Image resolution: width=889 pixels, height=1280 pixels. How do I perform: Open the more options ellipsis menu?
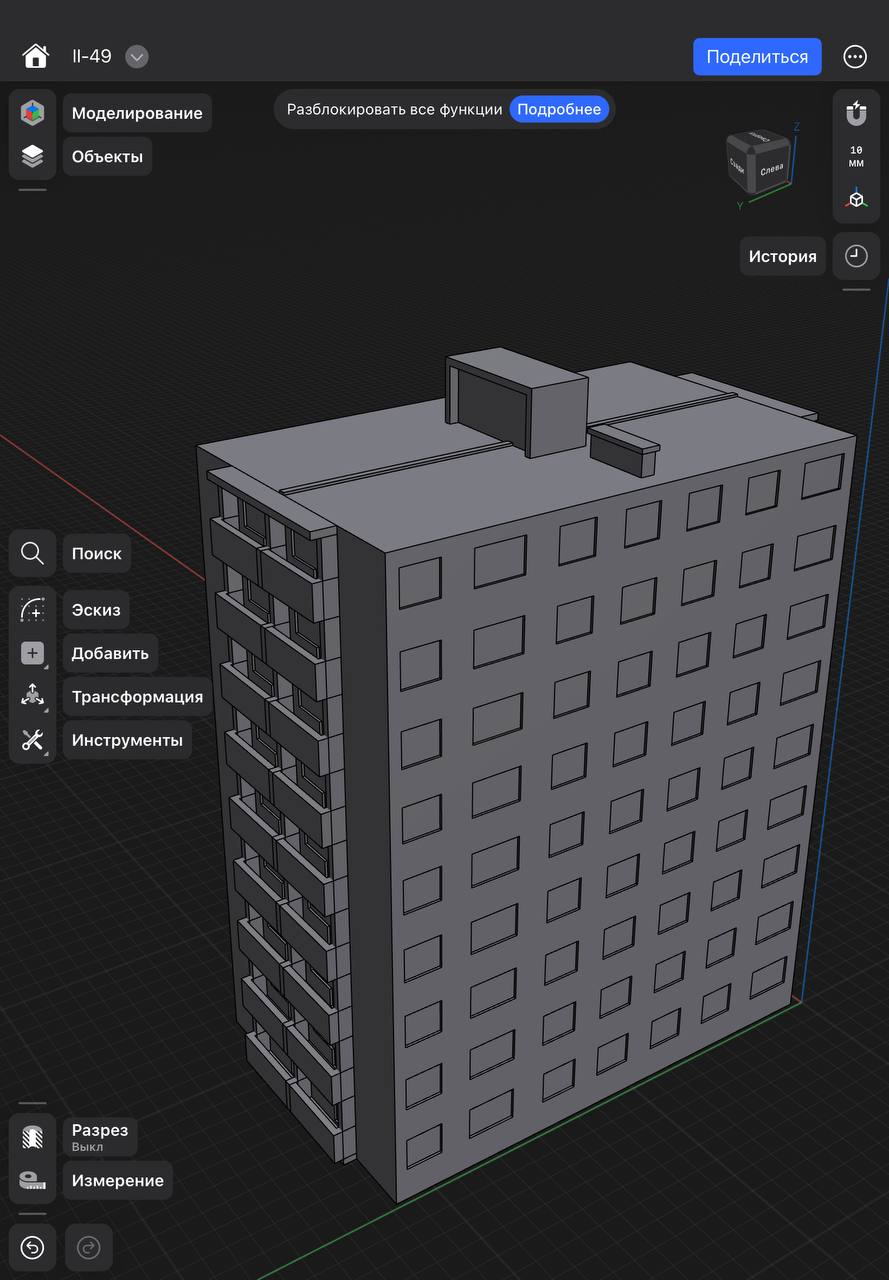point(855,57)
